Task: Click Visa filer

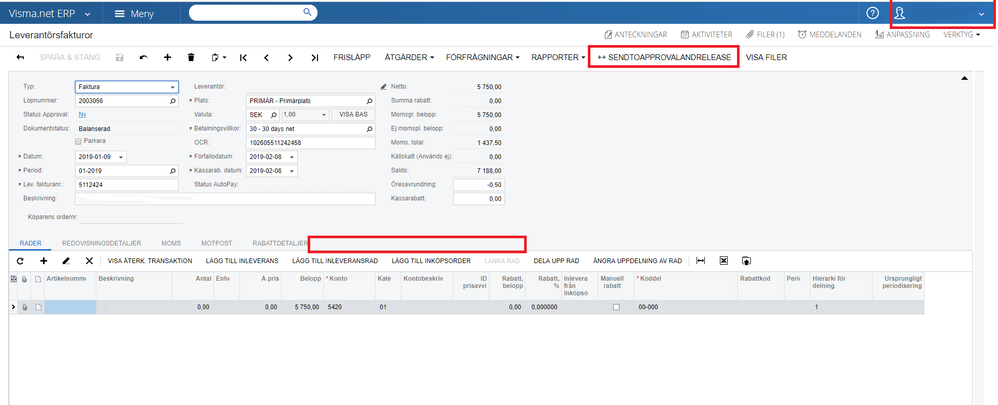Action: [x=766, y=57]
